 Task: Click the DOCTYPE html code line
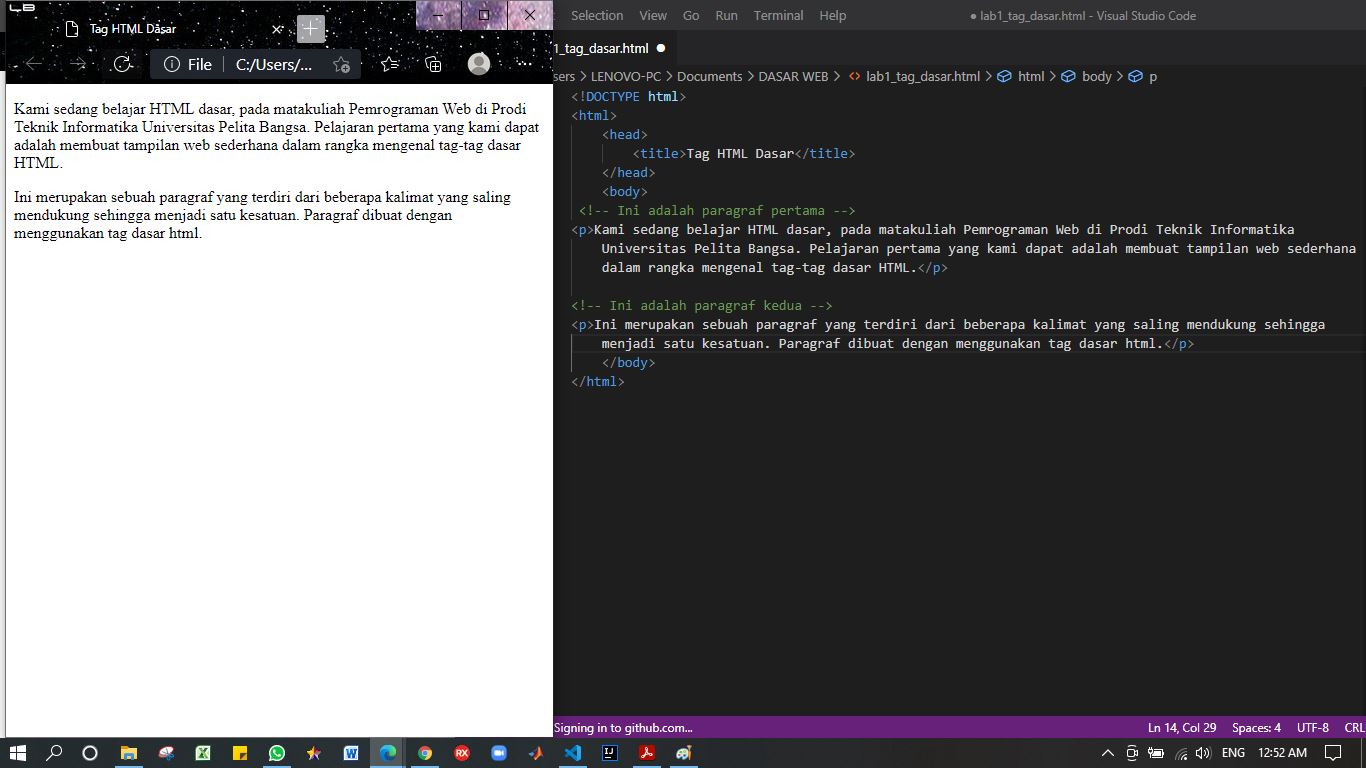coord(629,96)
